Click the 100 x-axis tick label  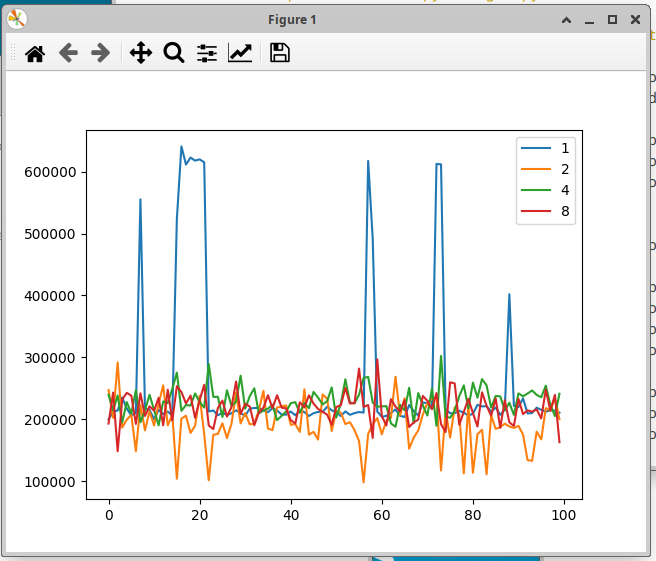coord(563,515)
